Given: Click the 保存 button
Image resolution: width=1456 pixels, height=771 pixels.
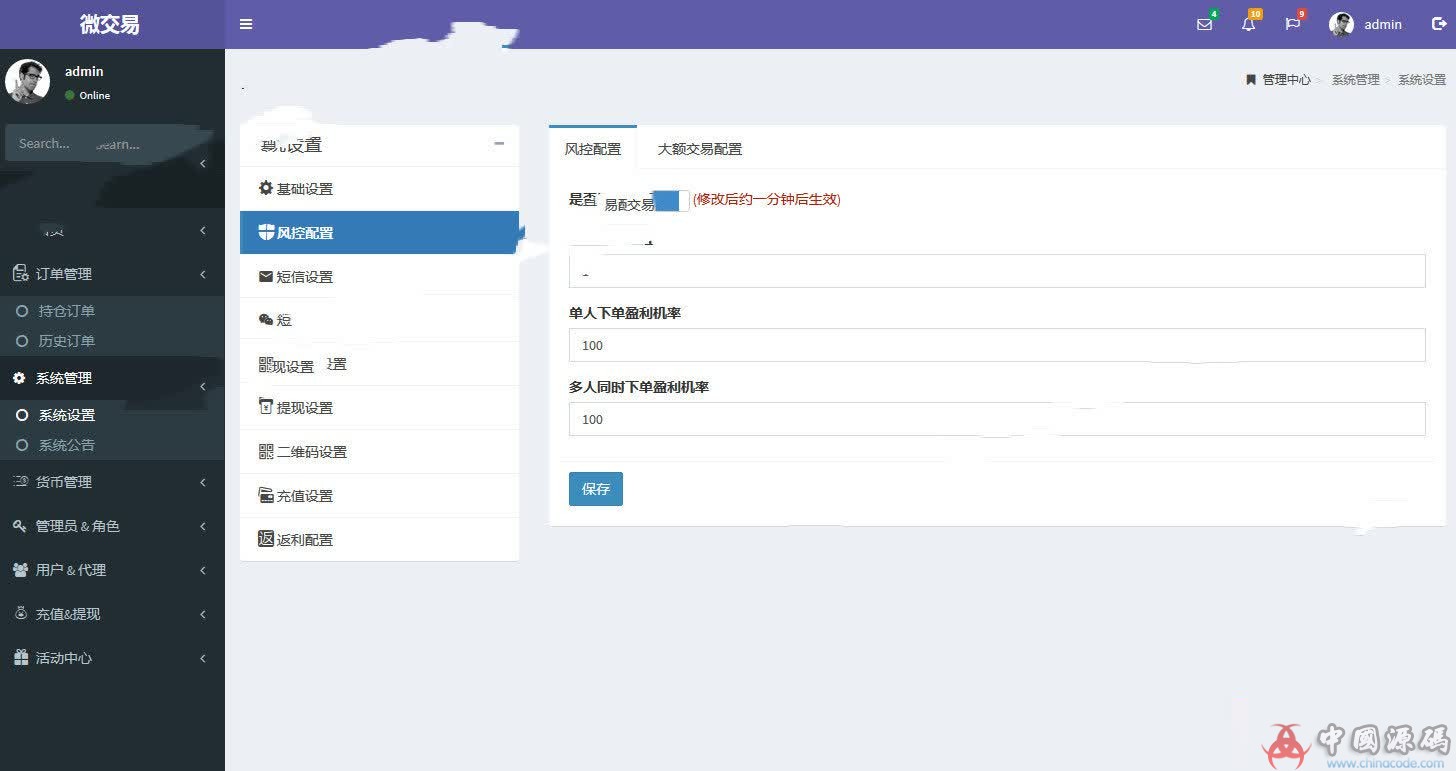Looking at the screenshot, I should coord(595,489).
